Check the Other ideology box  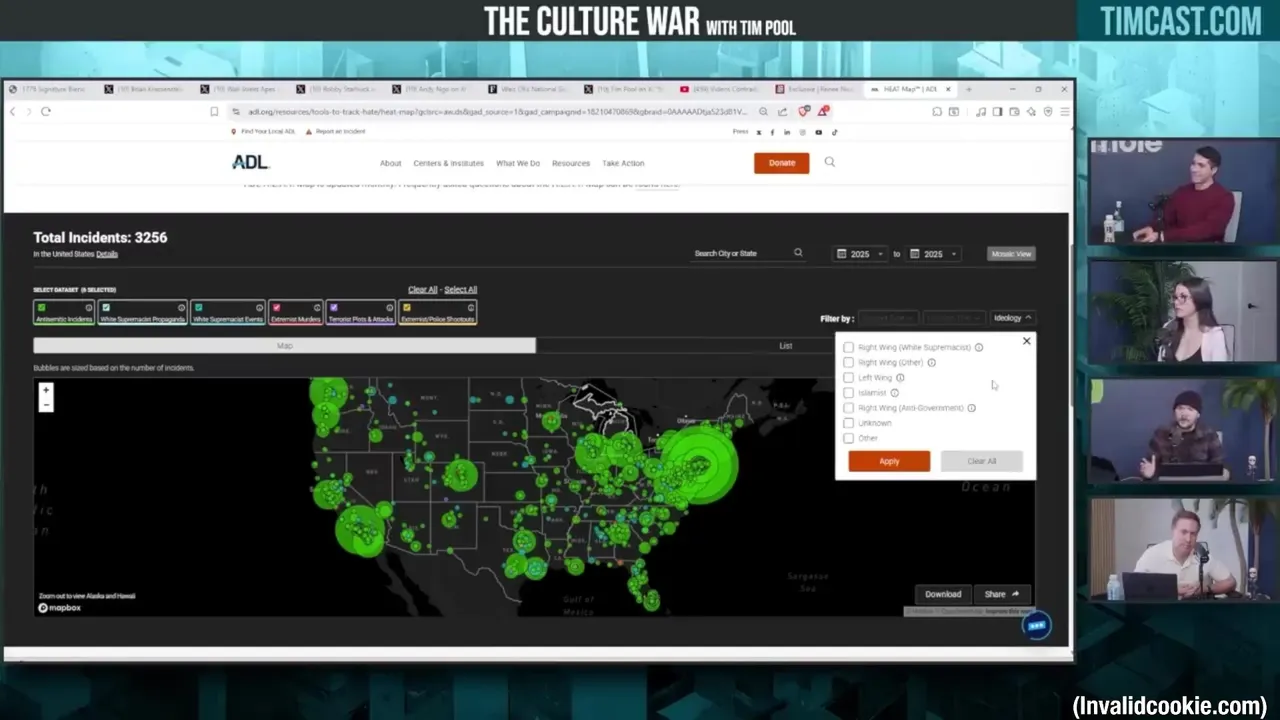click(849, 438)
